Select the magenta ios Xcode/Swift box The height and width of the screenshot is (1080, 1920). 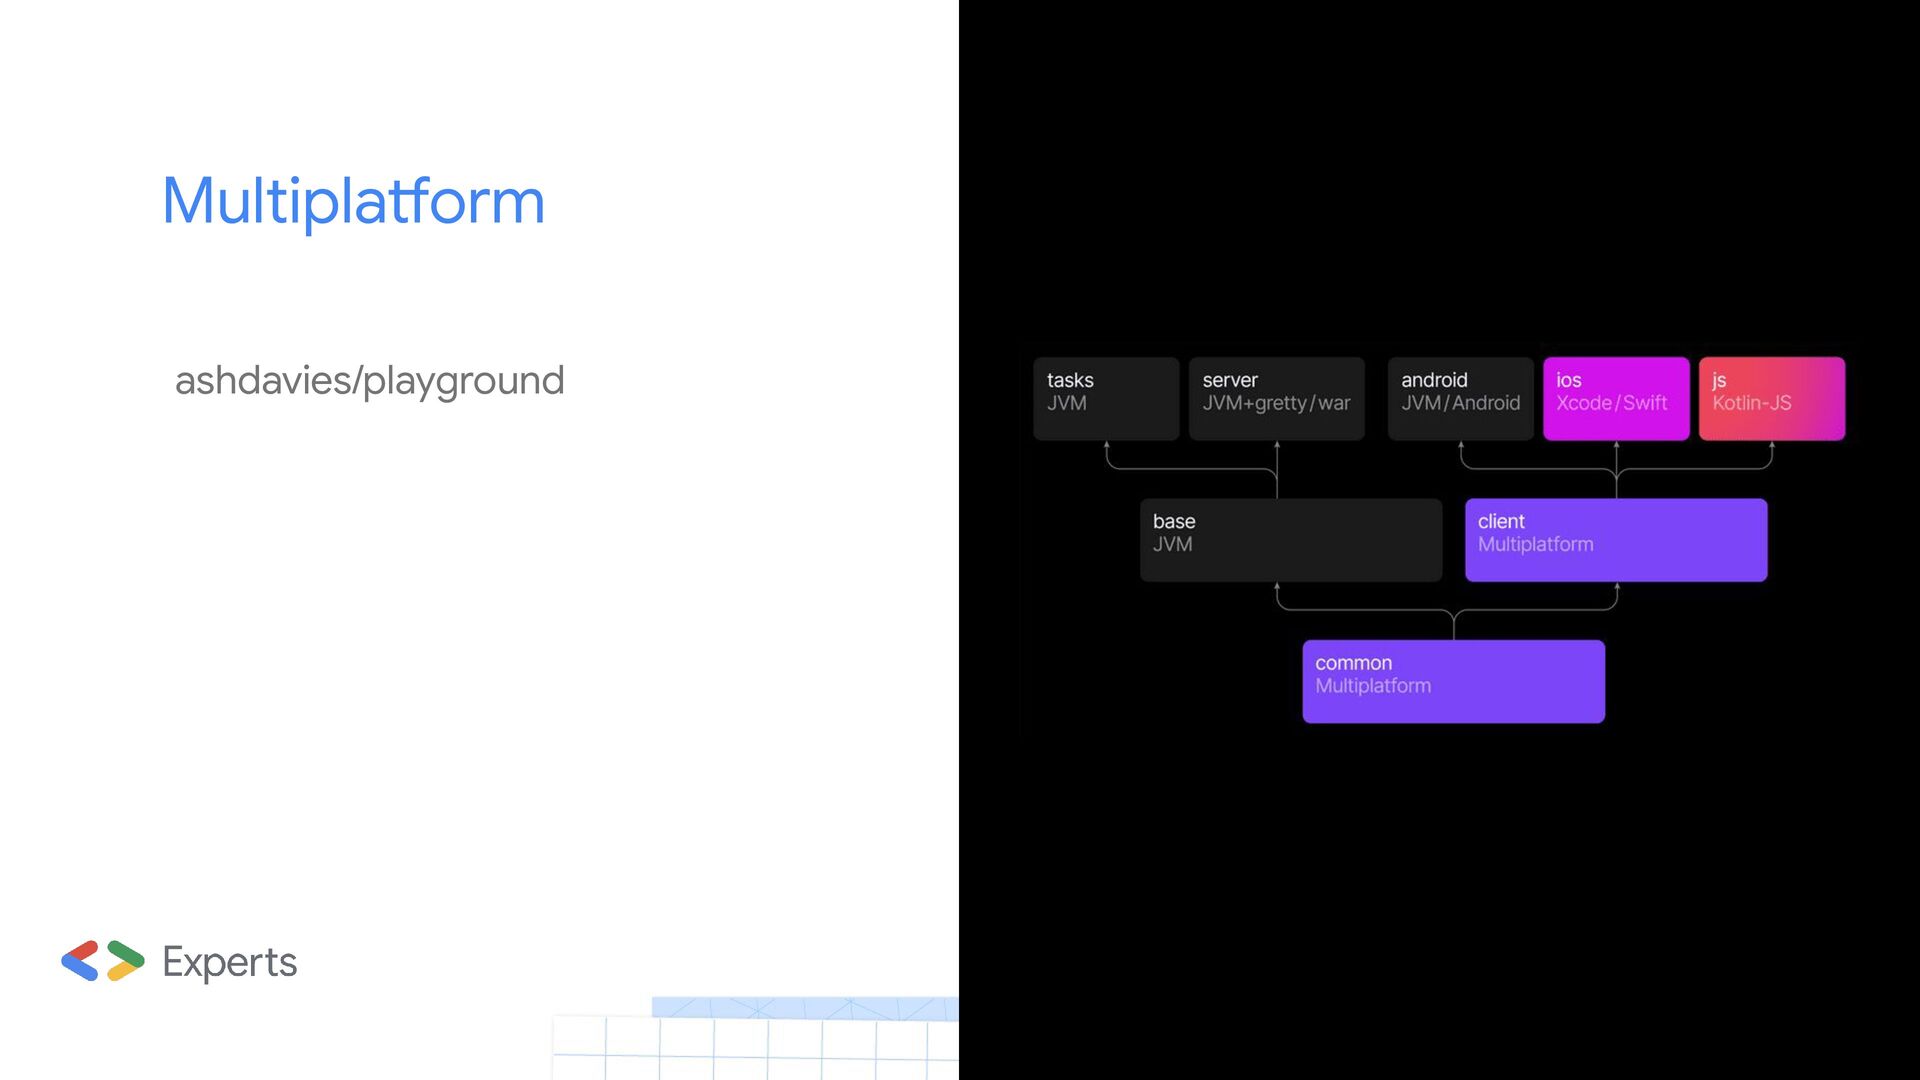[1615, 399]
